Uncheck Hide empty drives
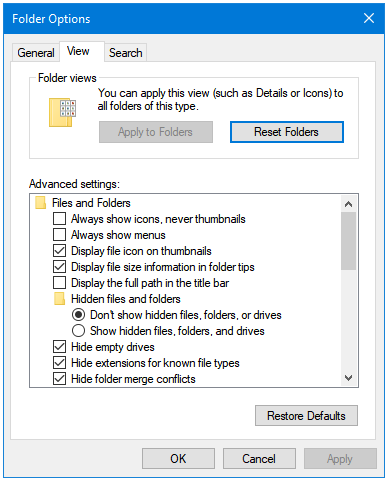 click(59, 347)
